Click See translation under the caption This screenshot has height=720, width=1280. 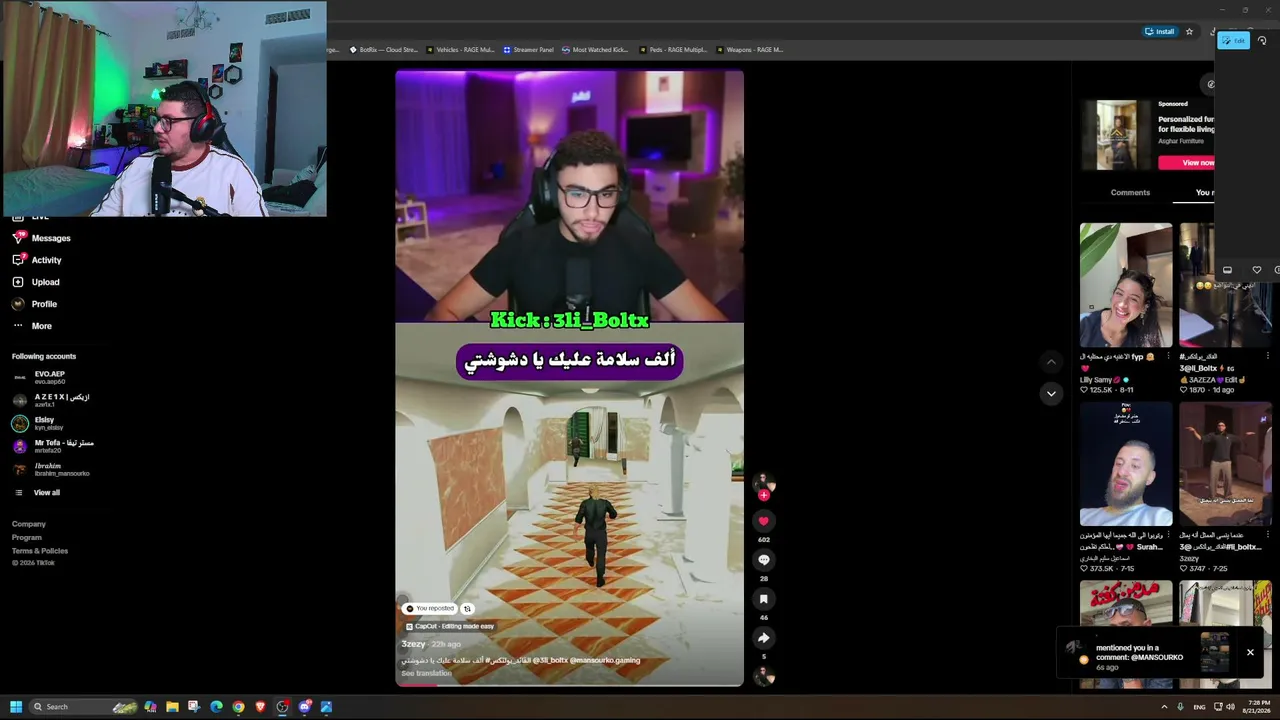point(426,673)
